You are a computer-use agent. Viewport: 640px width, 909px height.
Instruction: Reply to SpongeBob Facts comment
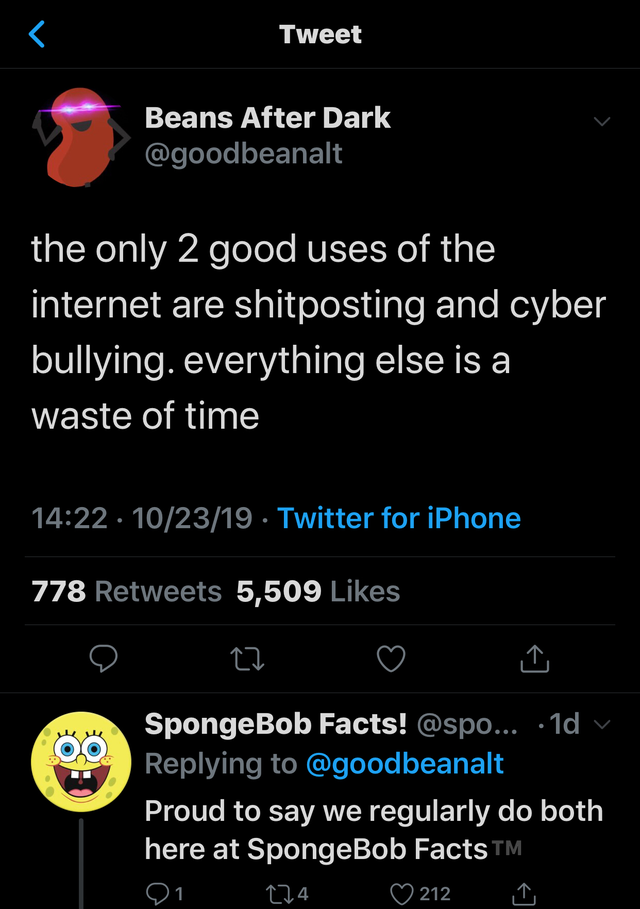click(160, 893)
